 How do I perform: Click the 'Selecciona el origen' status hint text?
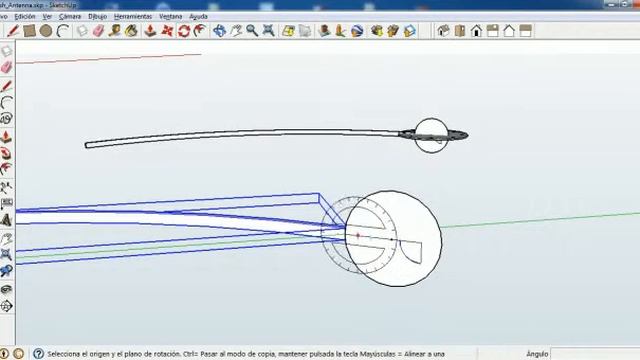coord(246,354)
